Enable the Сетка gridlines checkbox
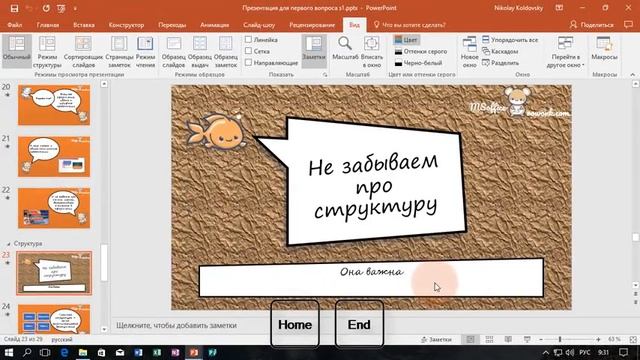The height and width of the screenshot is (360, 640). pyautogui.click(x=248, y=51)
